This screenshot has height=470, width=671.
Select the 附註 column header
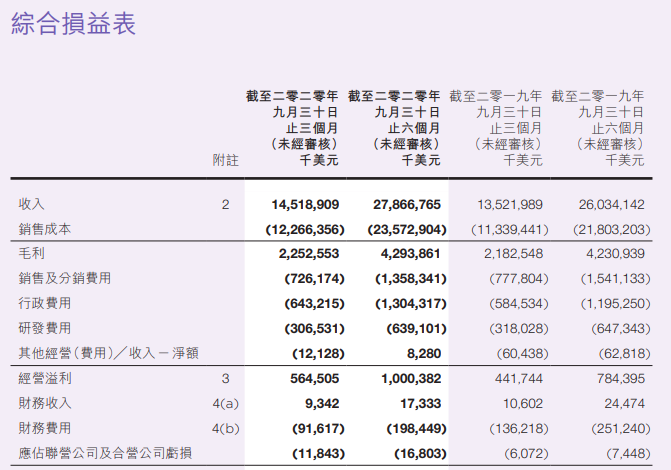(x=226, y=161)
